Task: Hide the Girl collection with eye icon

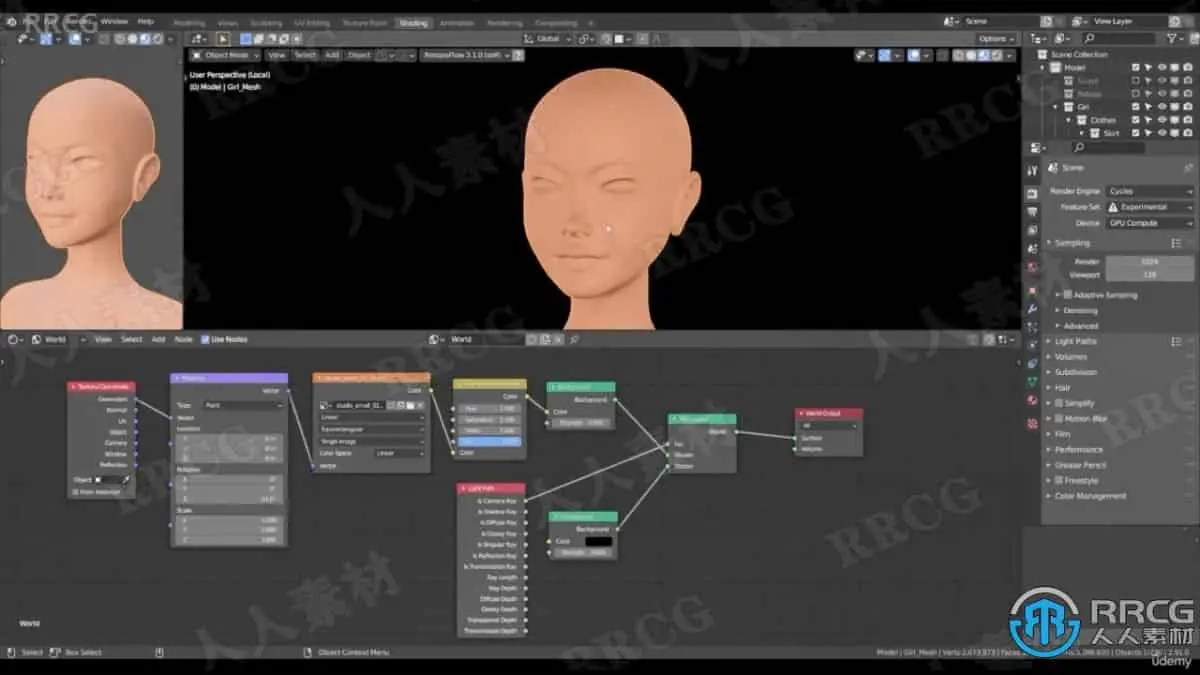Action: pos(1162,106)
